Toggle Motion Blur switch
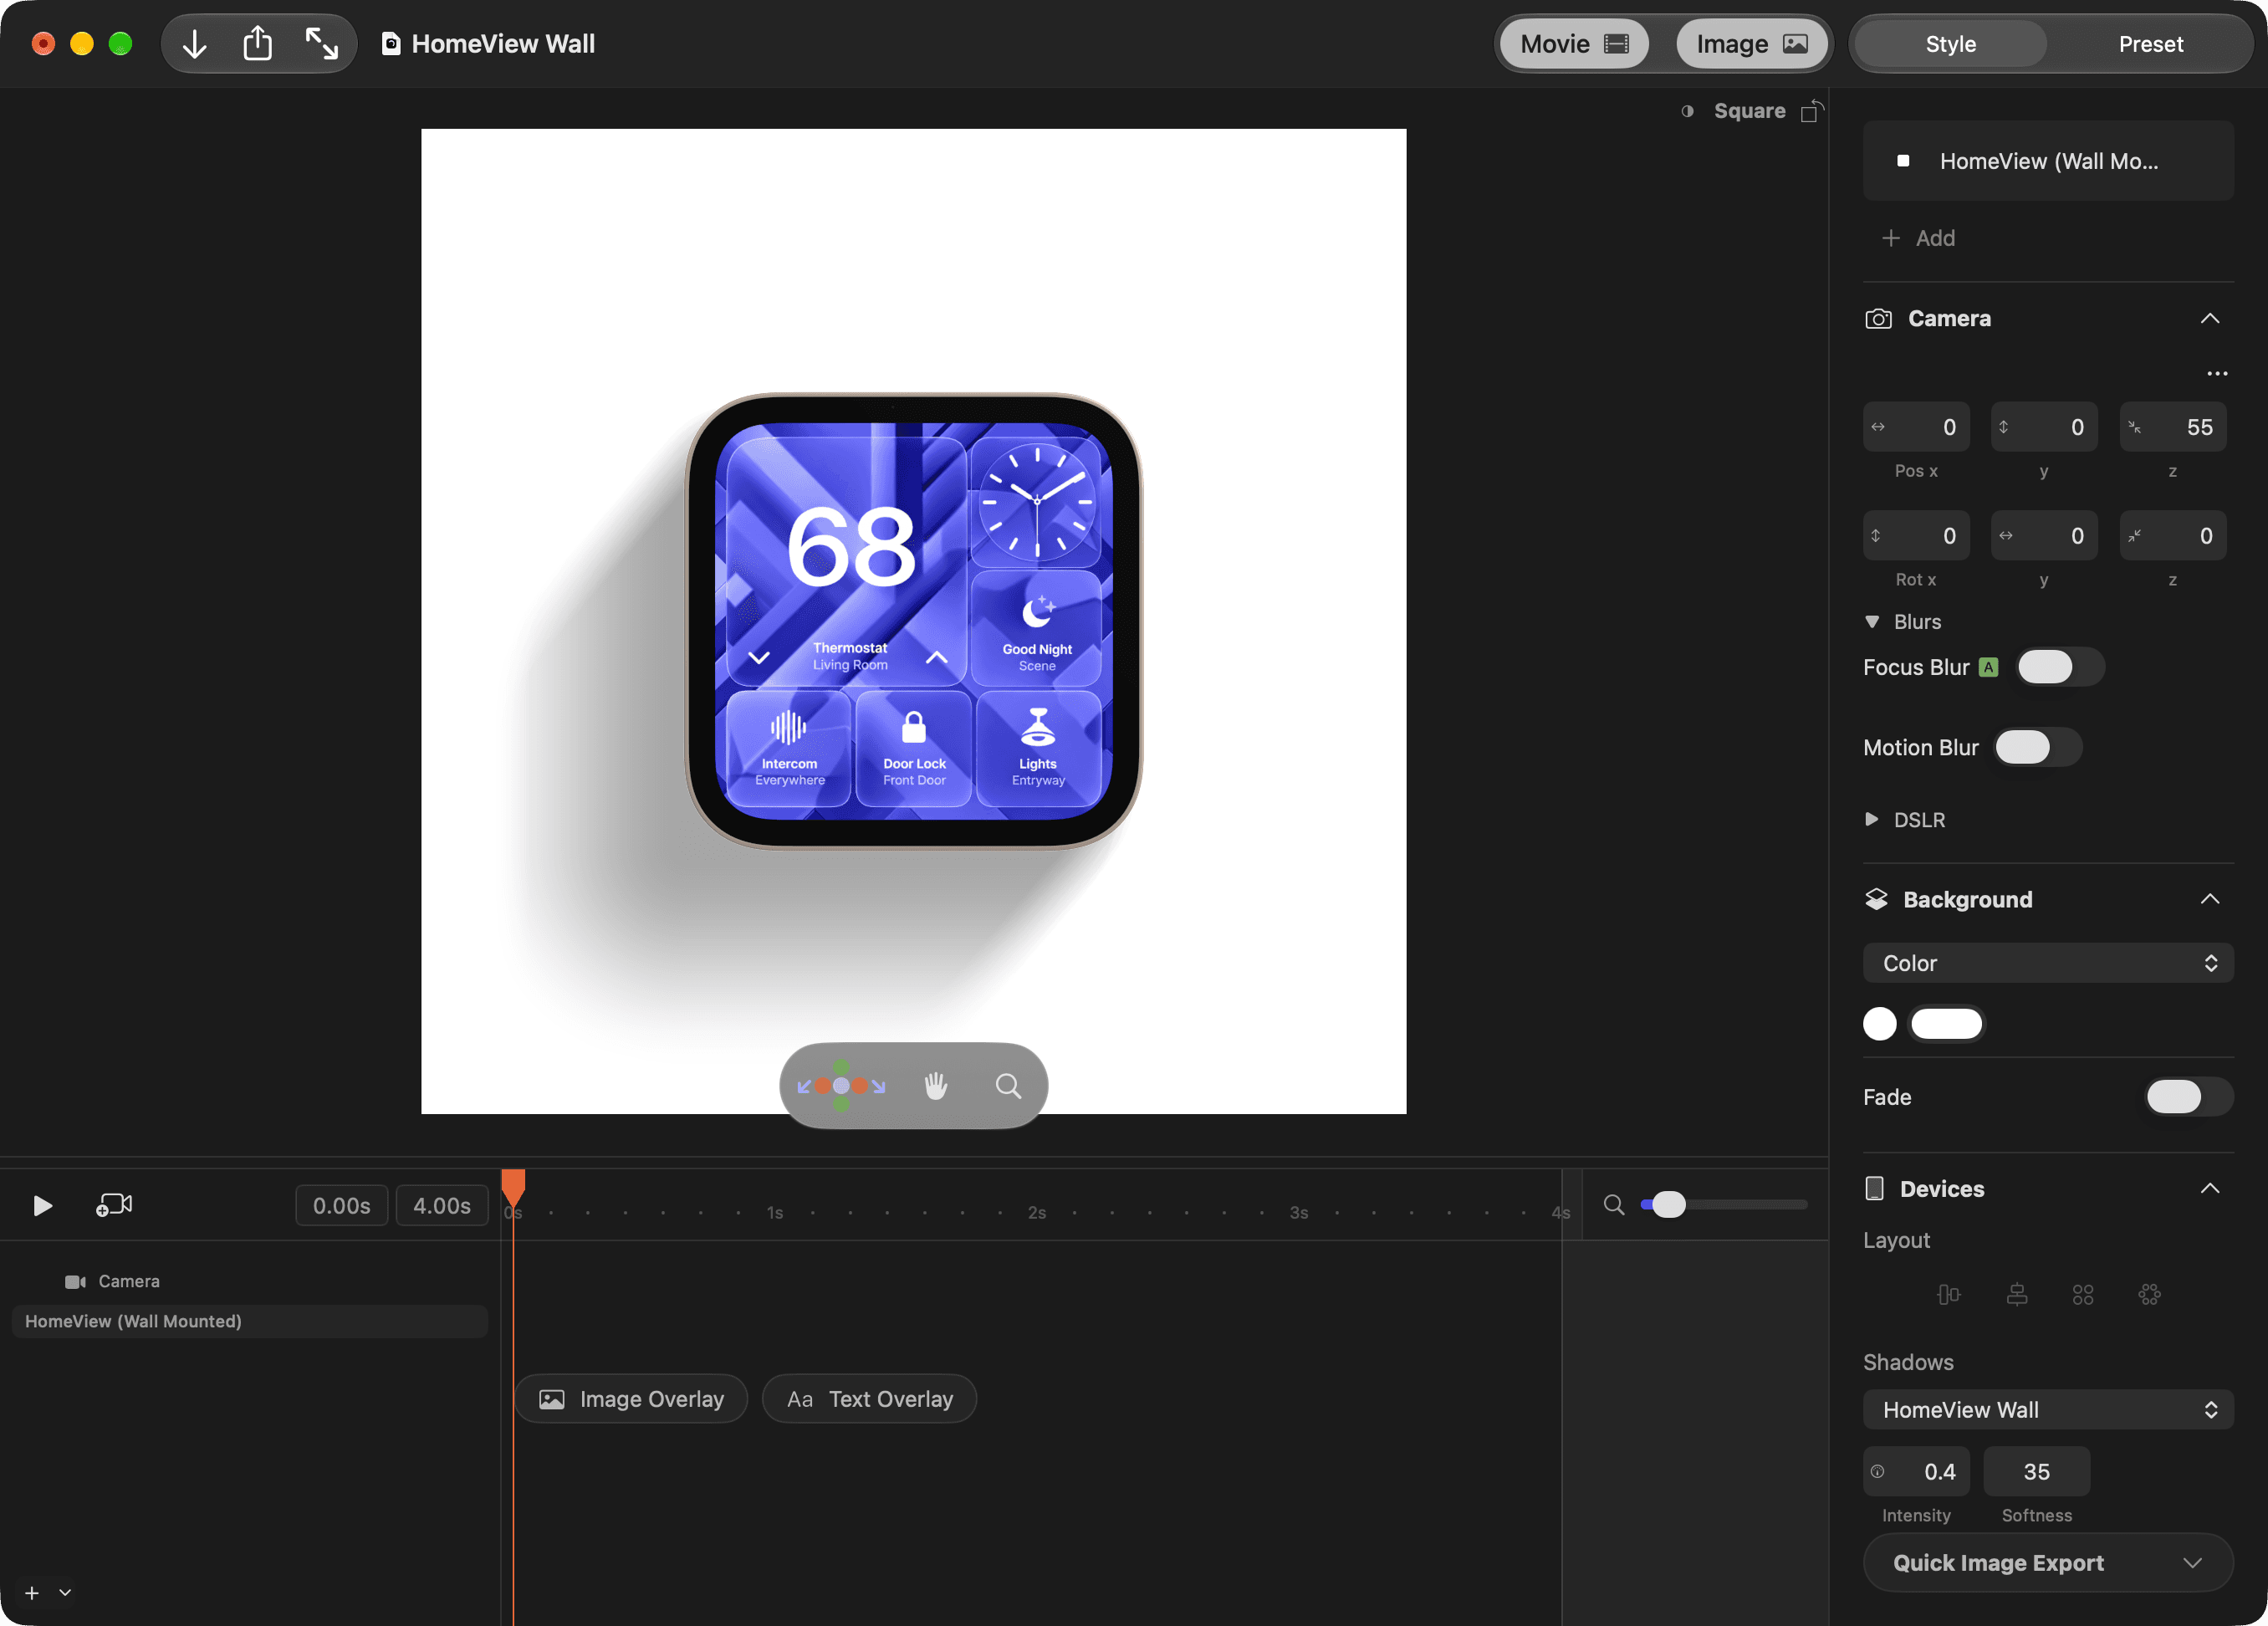2268x1626 pixels. [x=2038, y=747]
